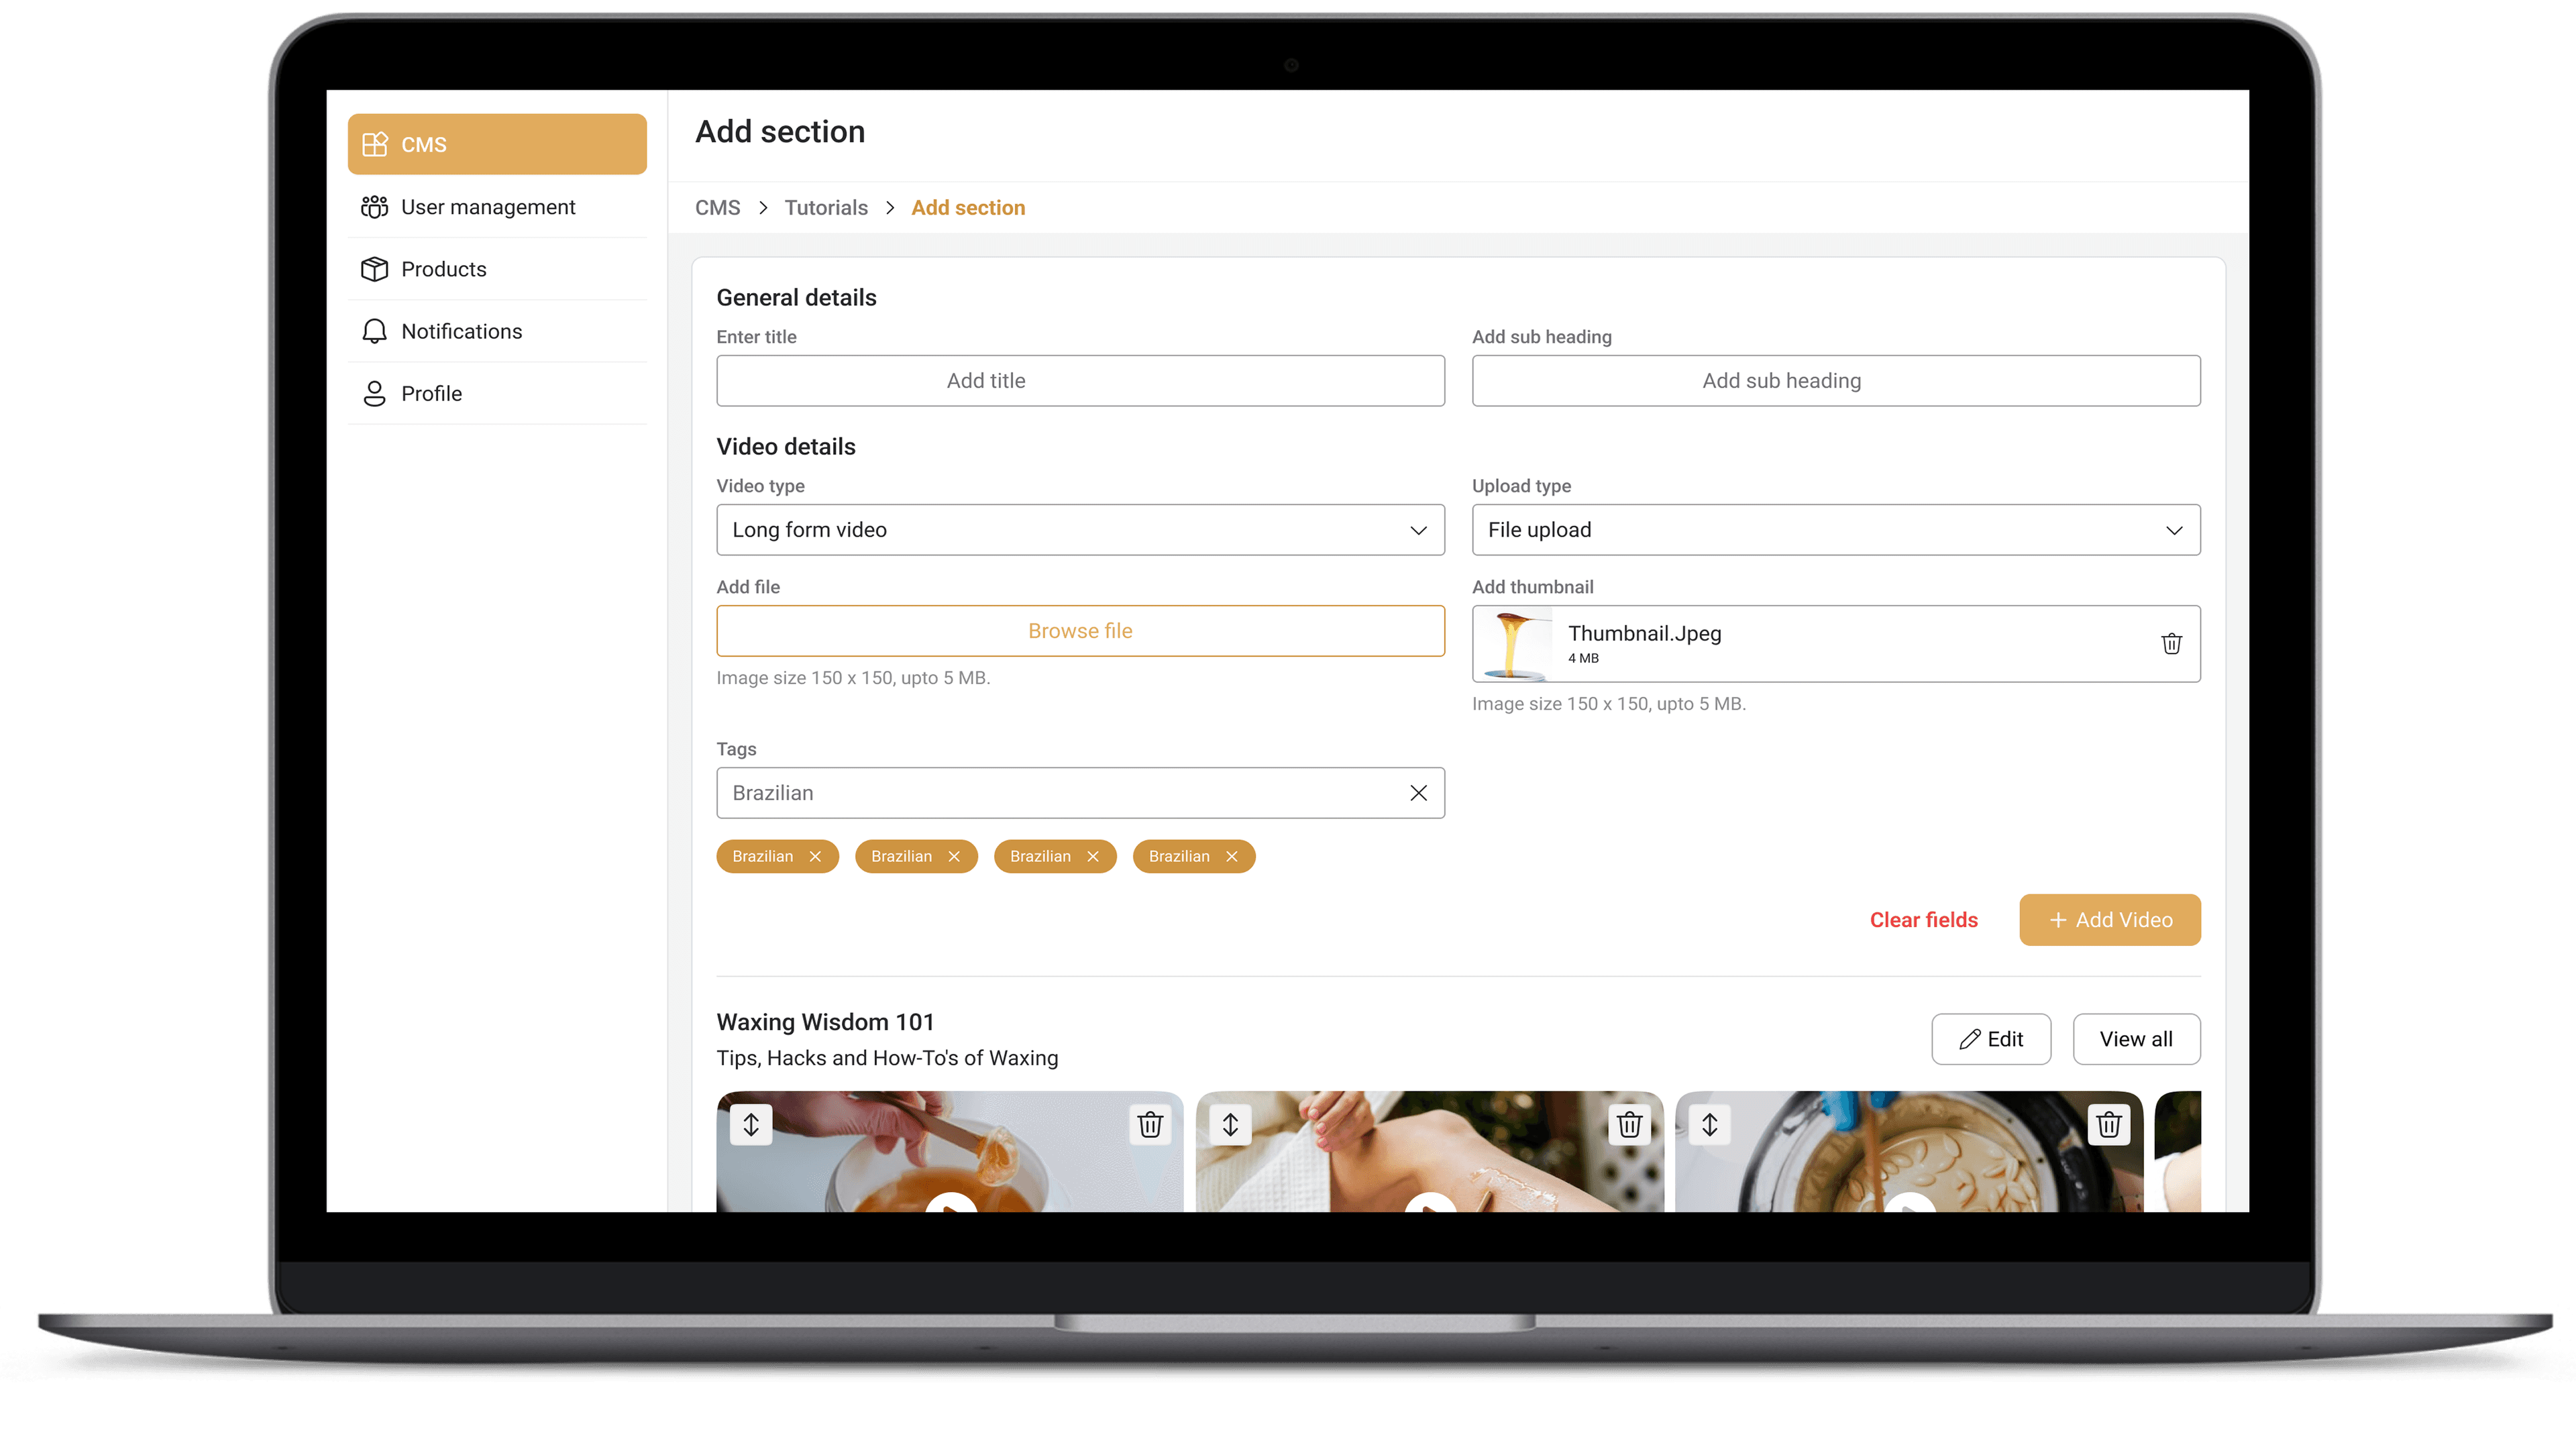Screen dimensions: 2576x1449
Task: Remove the third Brazilian tag chip
Action: click(x=1093, y=856)
